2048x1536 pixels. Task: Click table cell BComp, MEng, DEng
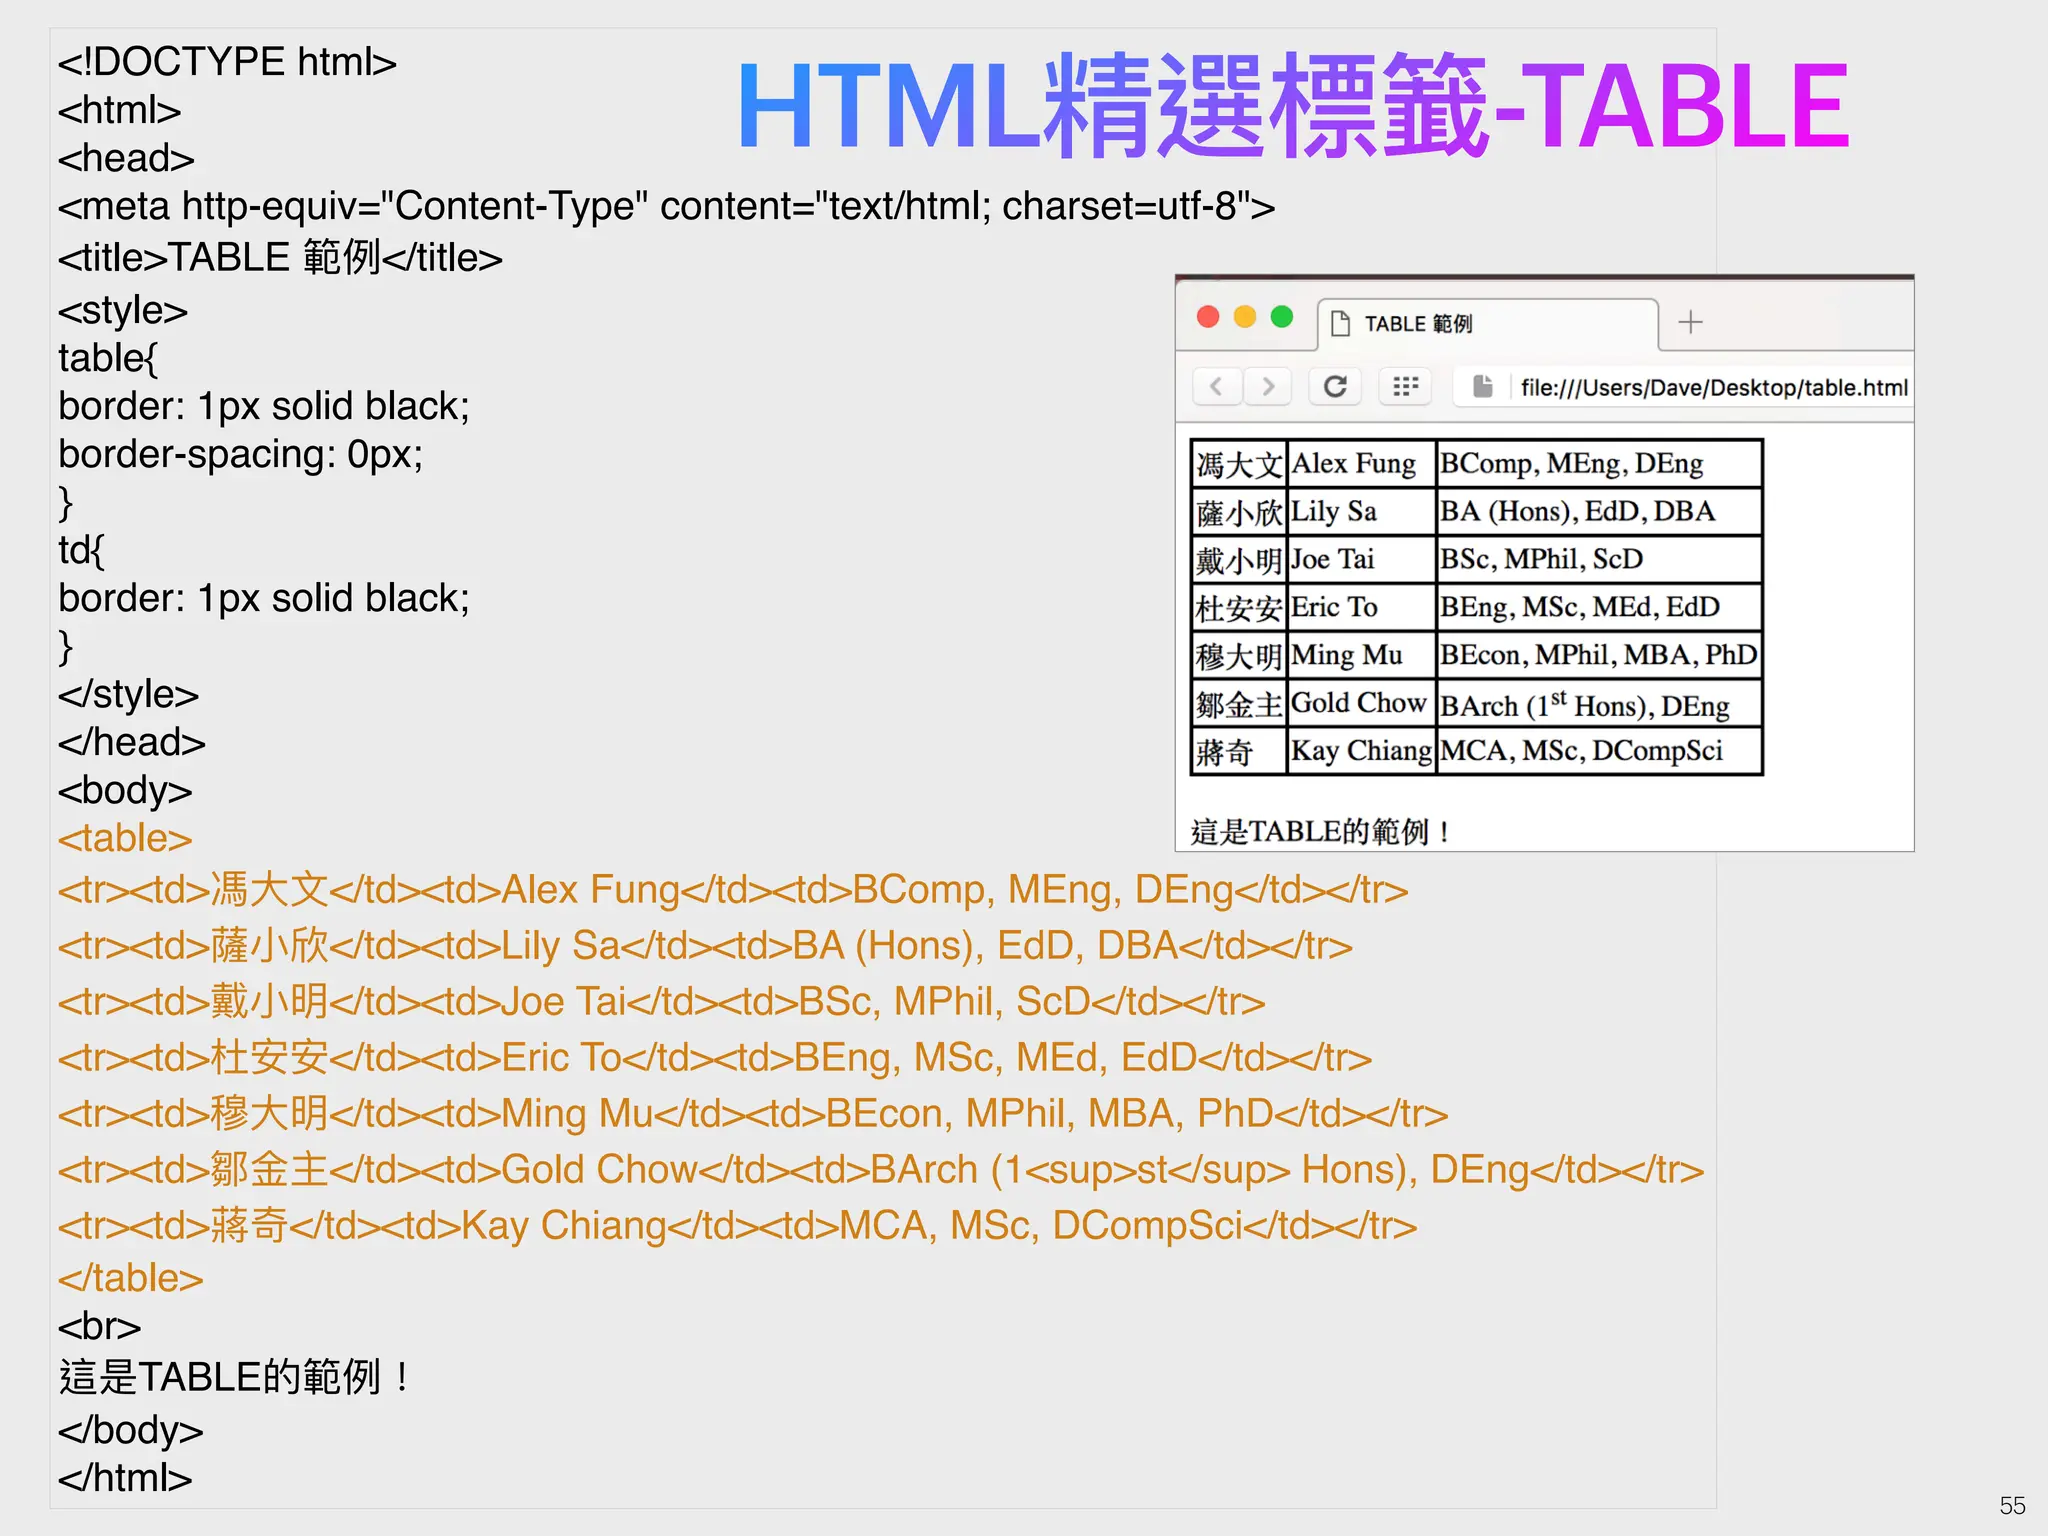tap(1599, 464)
